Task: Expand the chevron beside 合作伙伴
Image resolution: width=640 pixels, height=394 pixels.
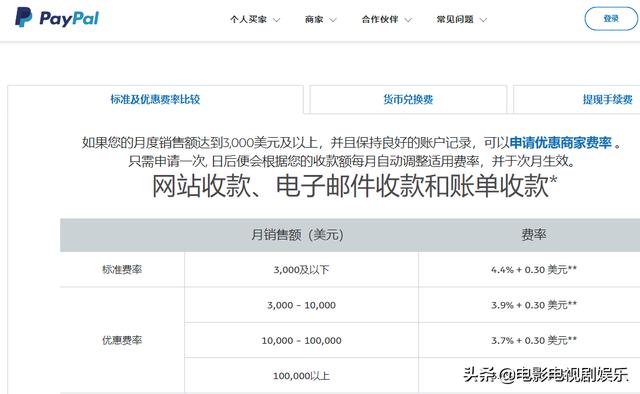Action: [x=408, y=20]
